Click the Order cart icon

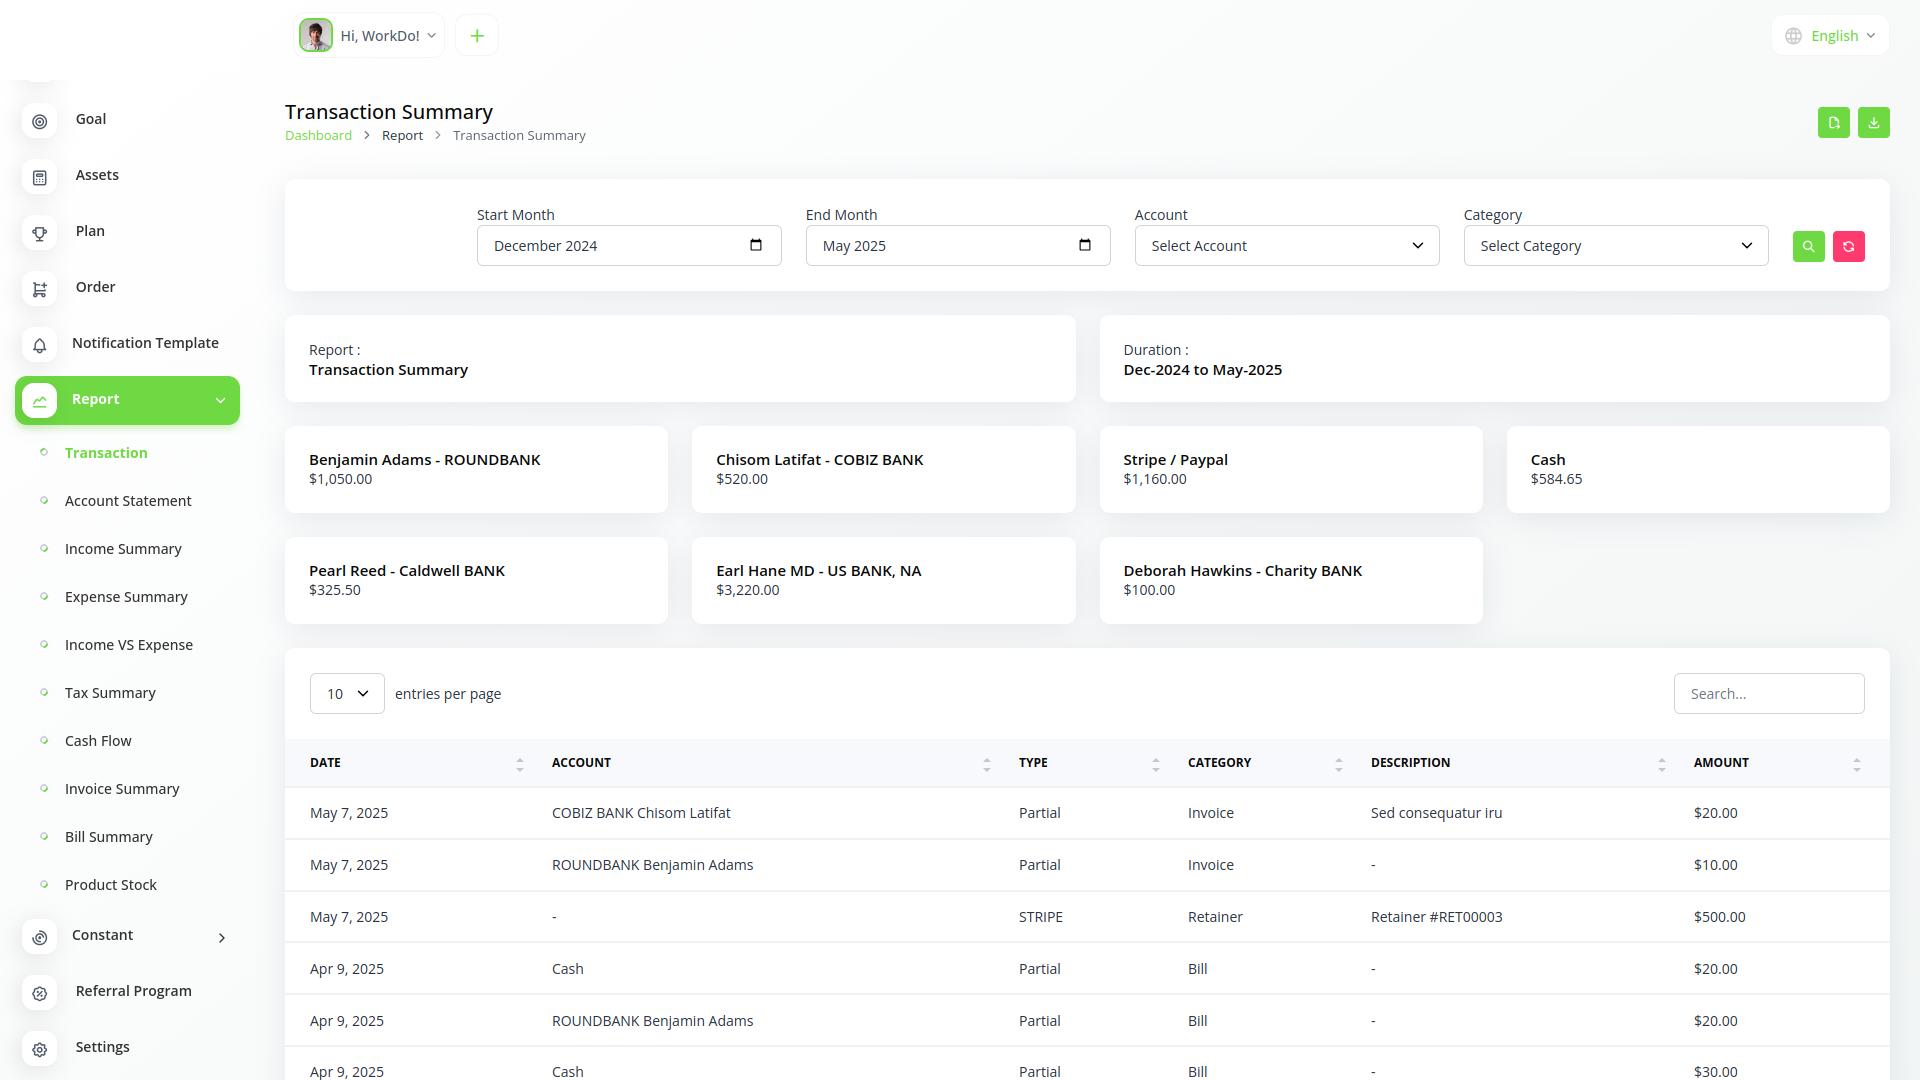click(x=40, y=289)
